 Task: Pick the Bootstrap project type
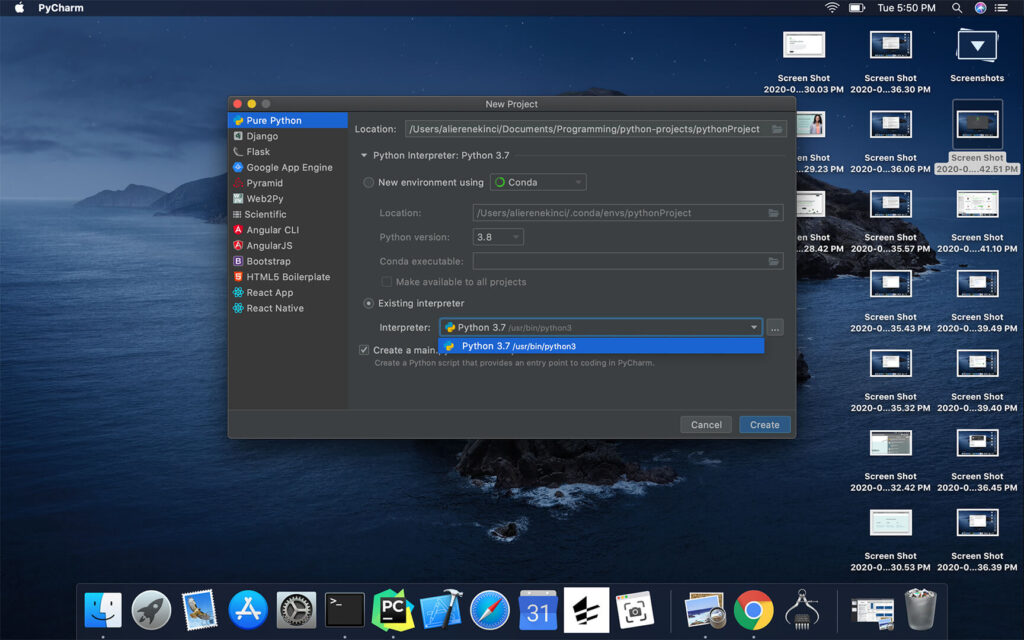click(287, 261)
